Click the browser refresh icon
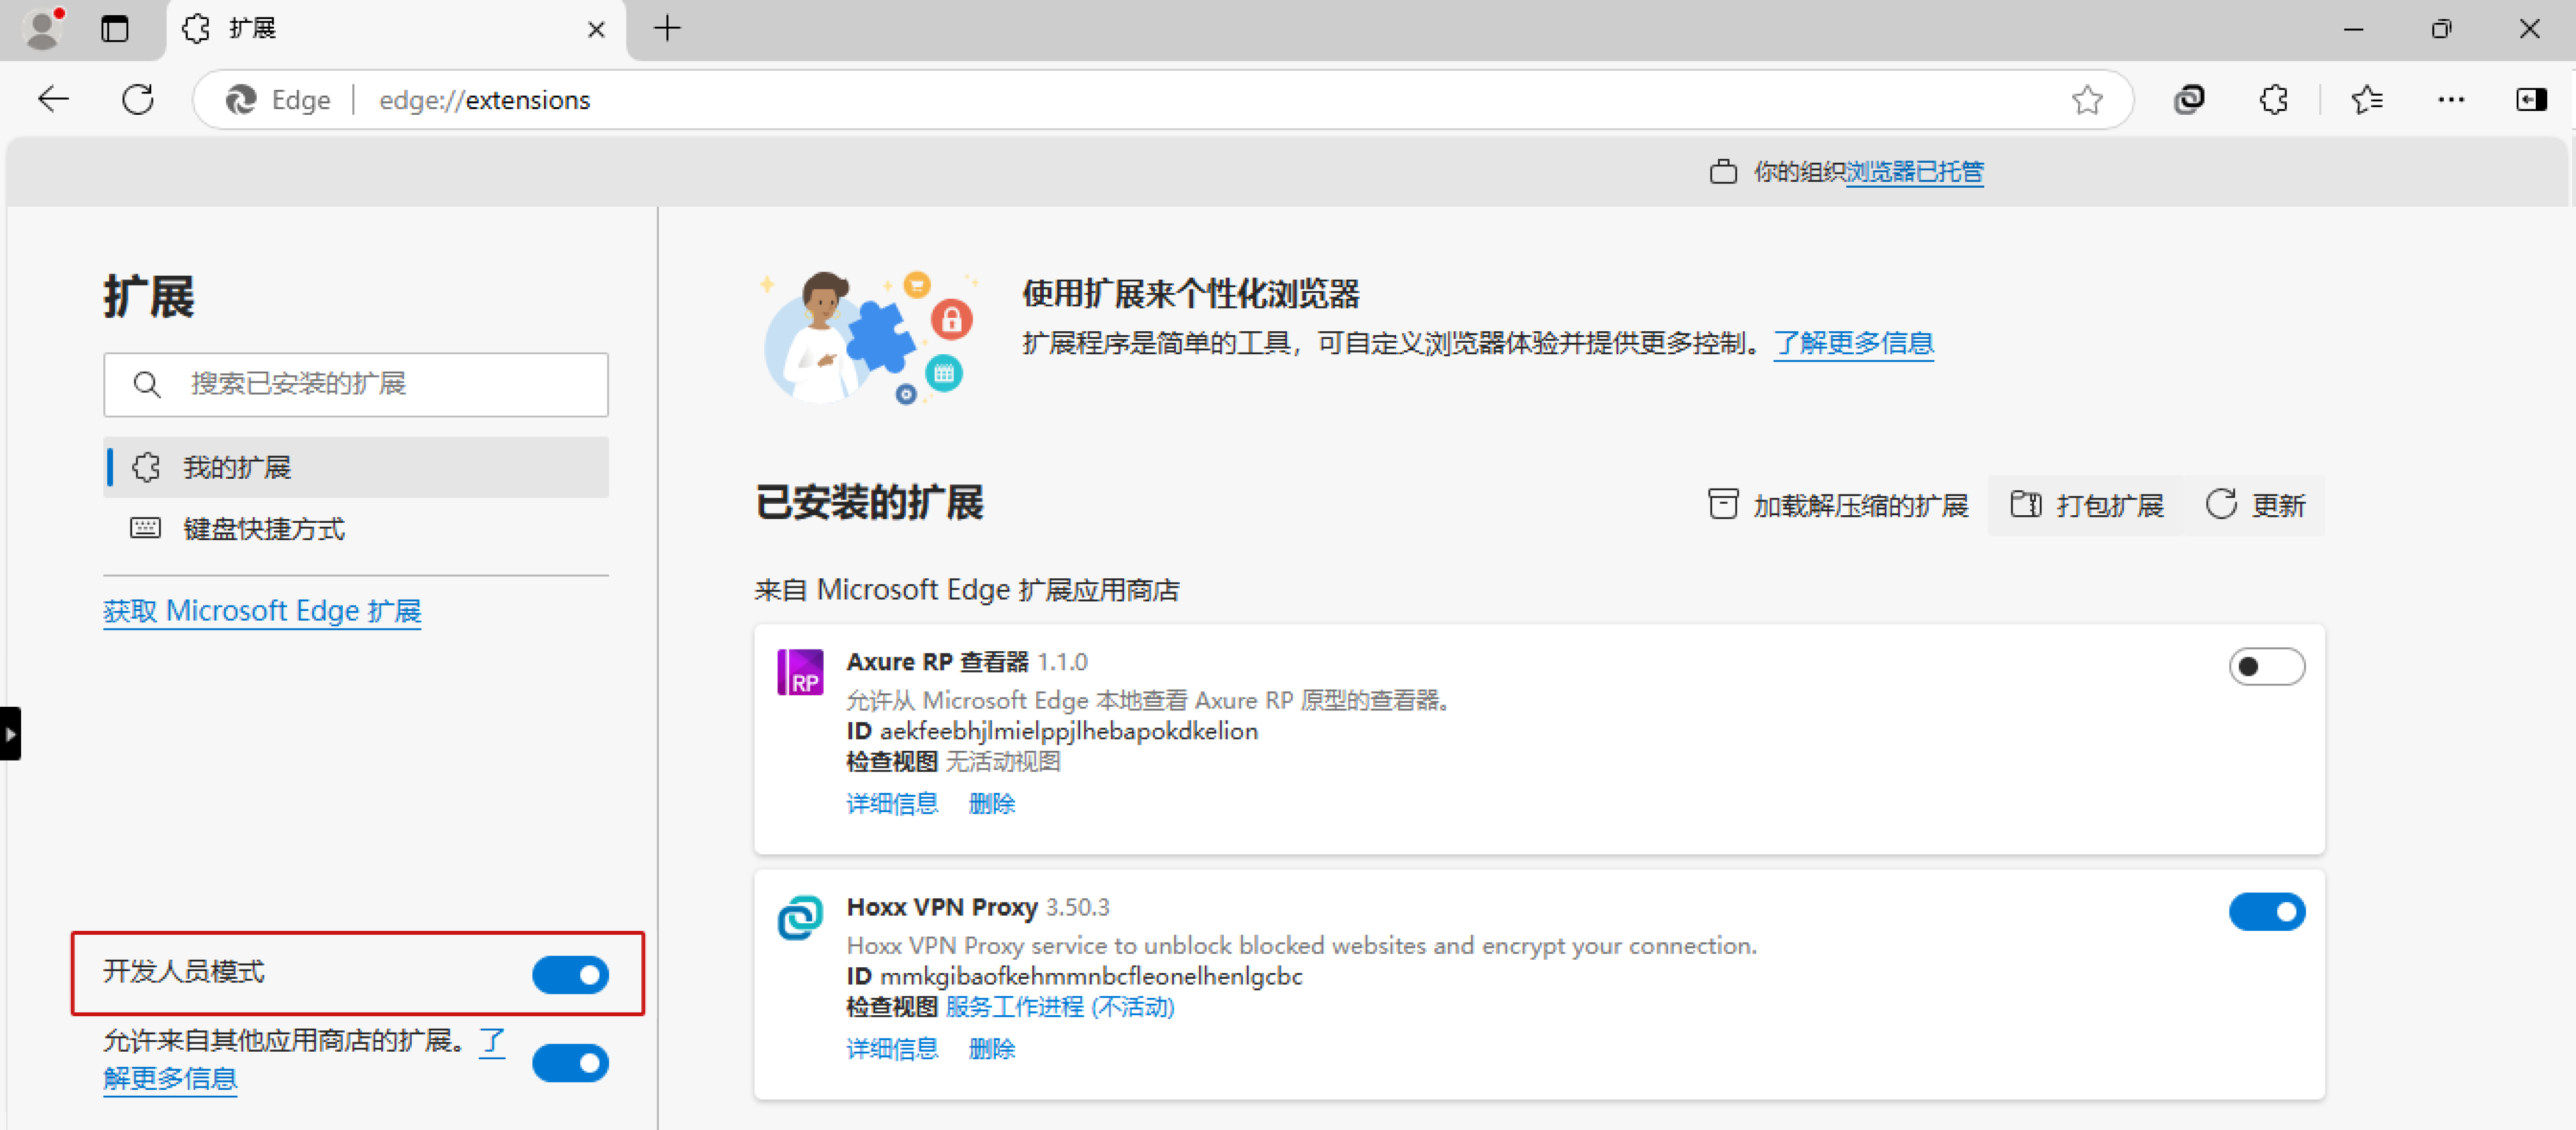This screenshot has height=1130, width=2576. (x=138, y=99)
